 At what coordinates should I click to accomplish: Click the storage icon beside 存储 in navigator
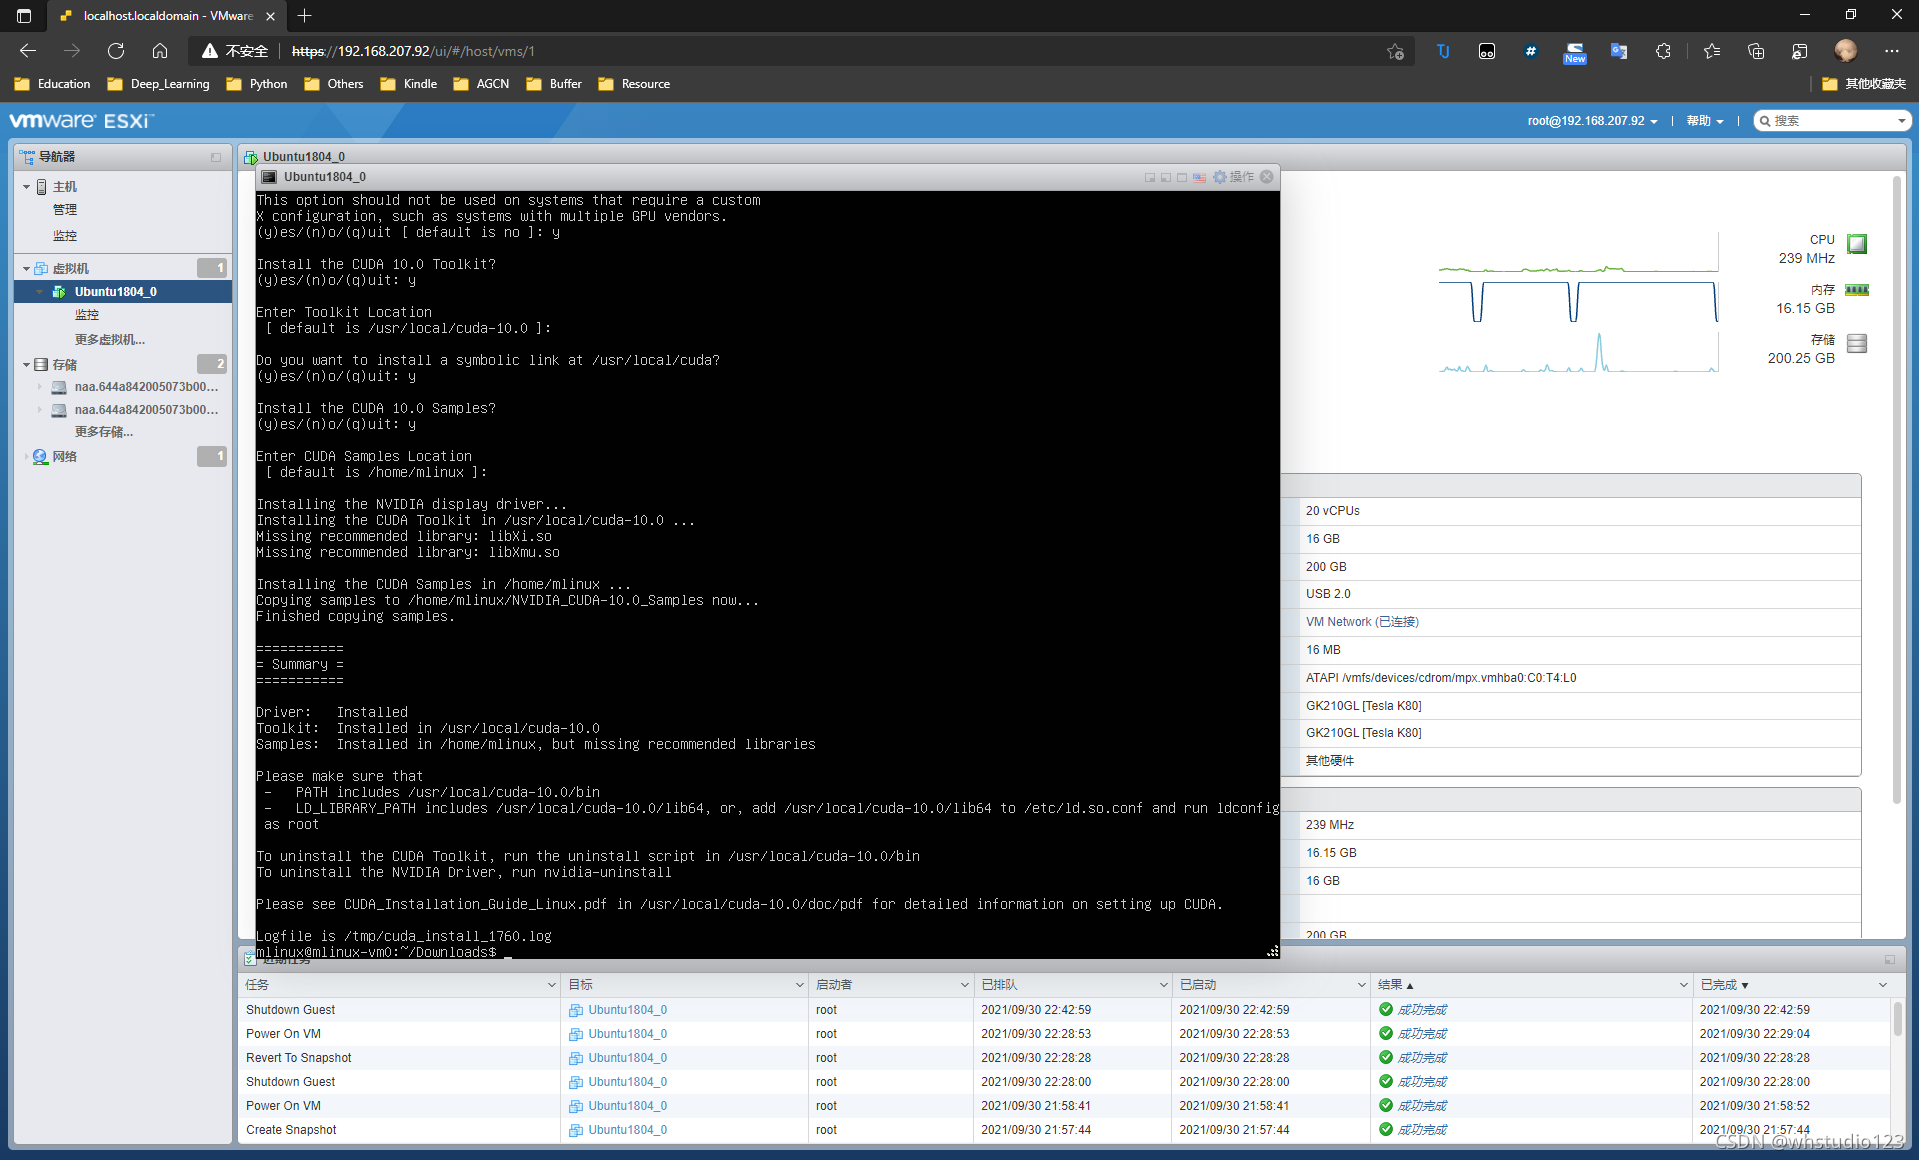tap(42, 364)
